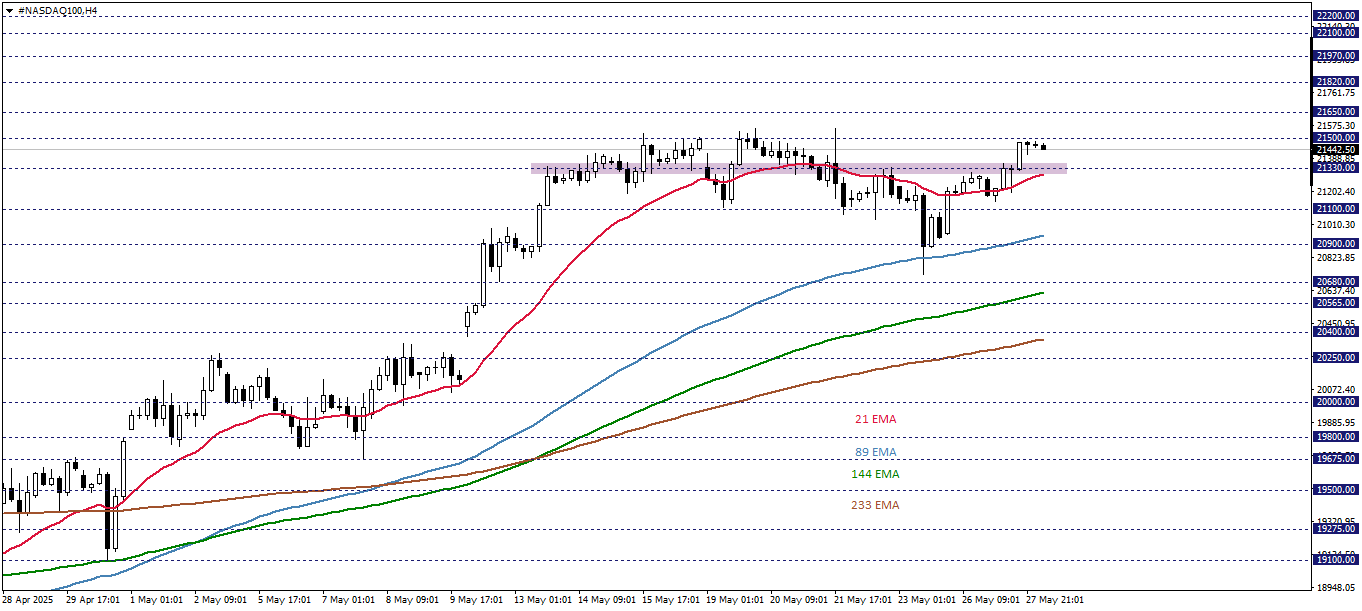Click the 21761.75 price scale value
The height and width of the screenshot is (611, 1362).
(1338, 93)
